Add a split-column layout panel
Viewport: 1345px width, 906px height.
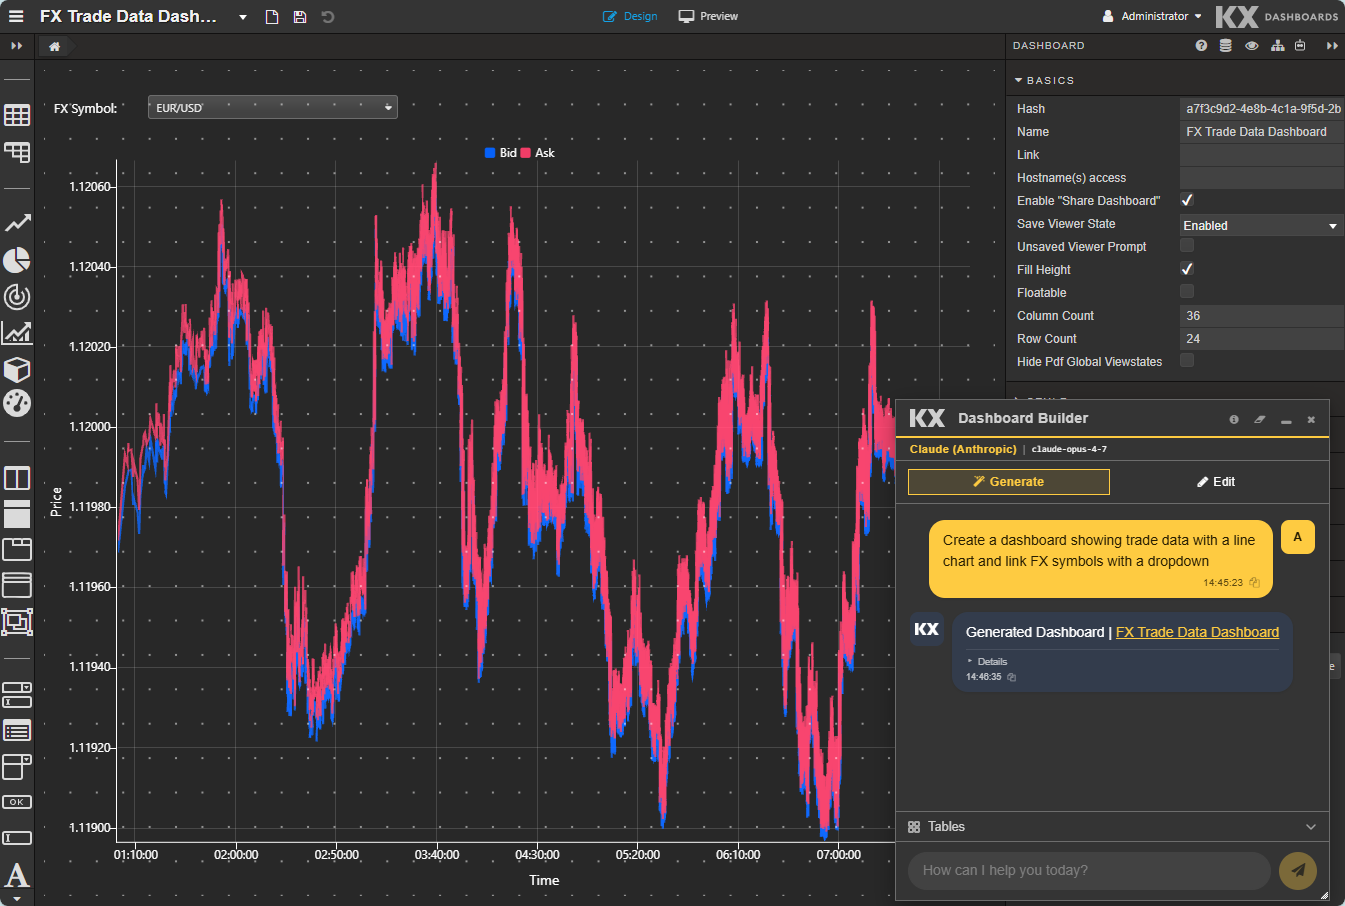pyautogui.click(x=17, y=478)
